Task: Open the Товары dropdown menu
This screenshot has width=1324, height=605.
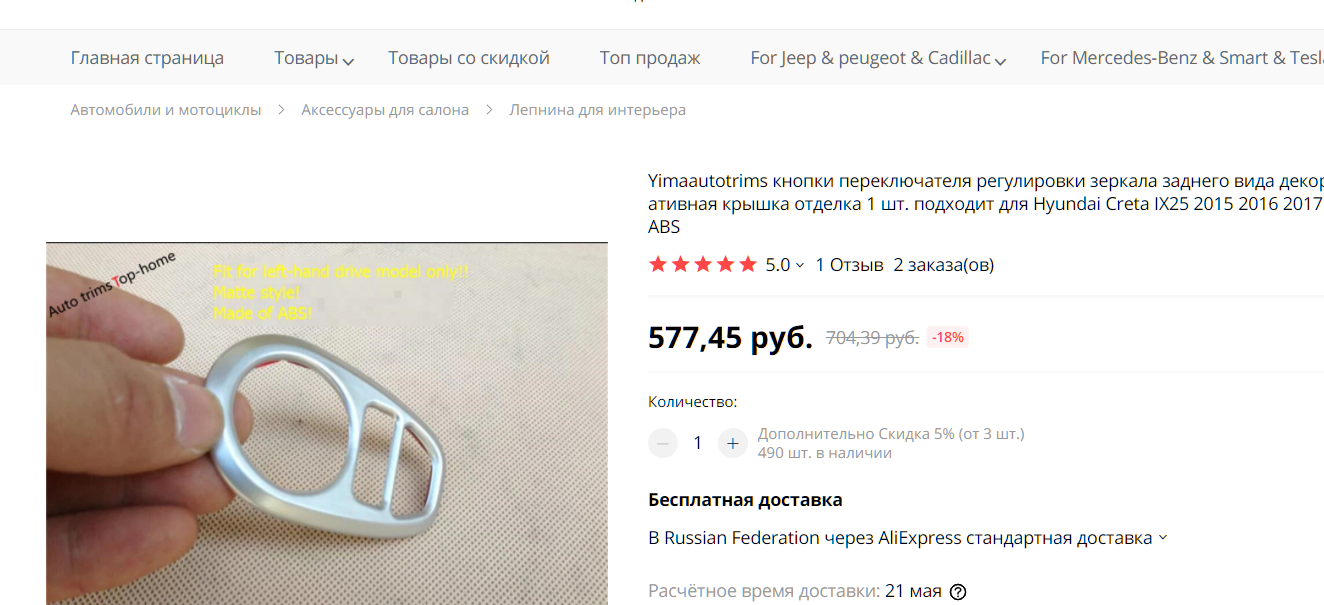Action: (x=314, y=58)
